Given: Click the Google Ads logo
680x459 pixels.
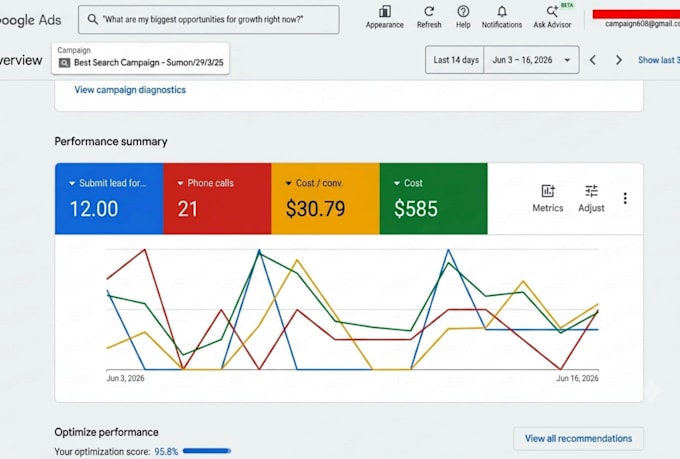Looking at the screenshot, I should coord(30,20).
